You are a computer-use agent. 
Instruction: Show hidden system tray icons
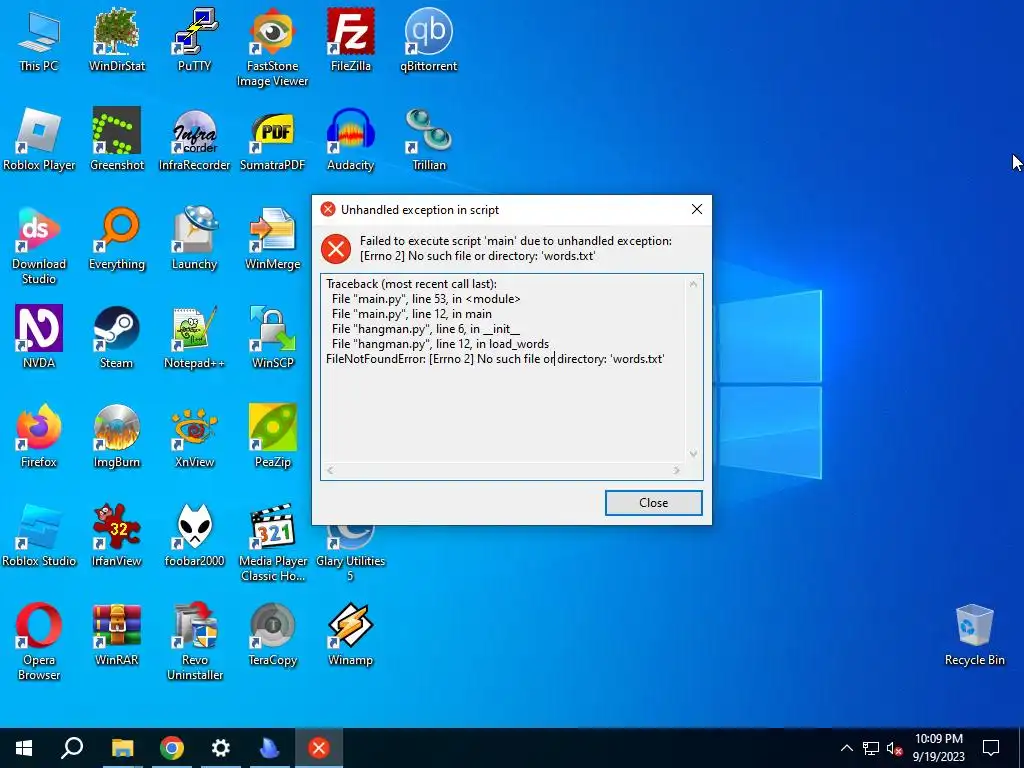click(x=846, y=748)
